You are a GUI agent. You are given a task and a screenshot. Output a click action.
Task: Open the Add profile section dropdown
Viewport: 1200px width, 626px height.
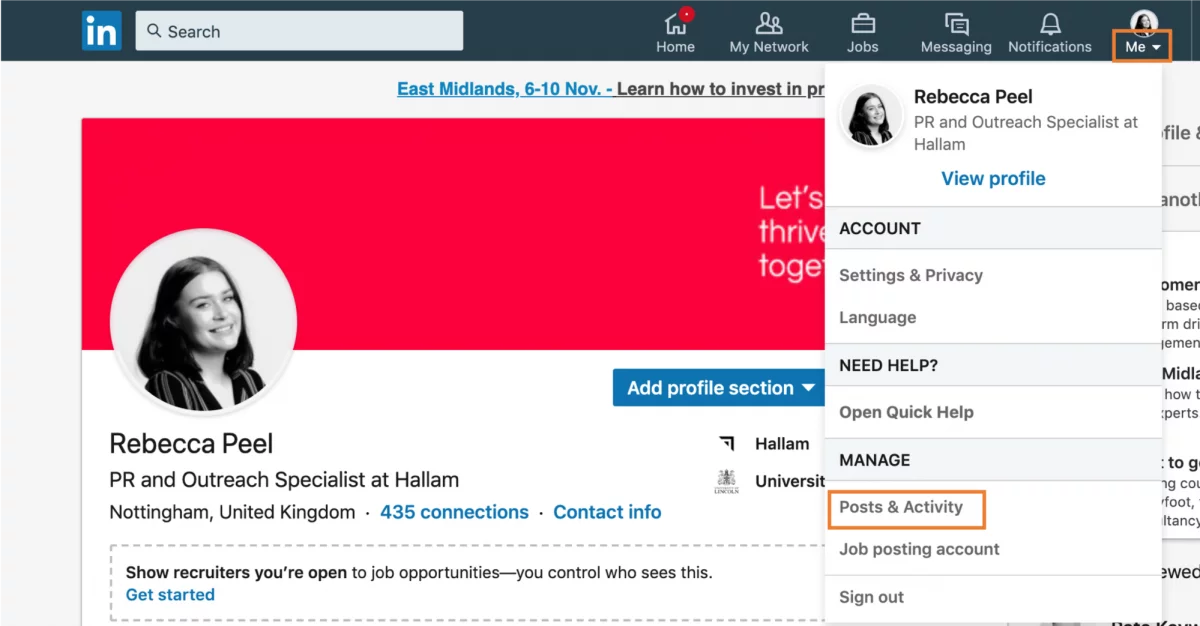719,387
